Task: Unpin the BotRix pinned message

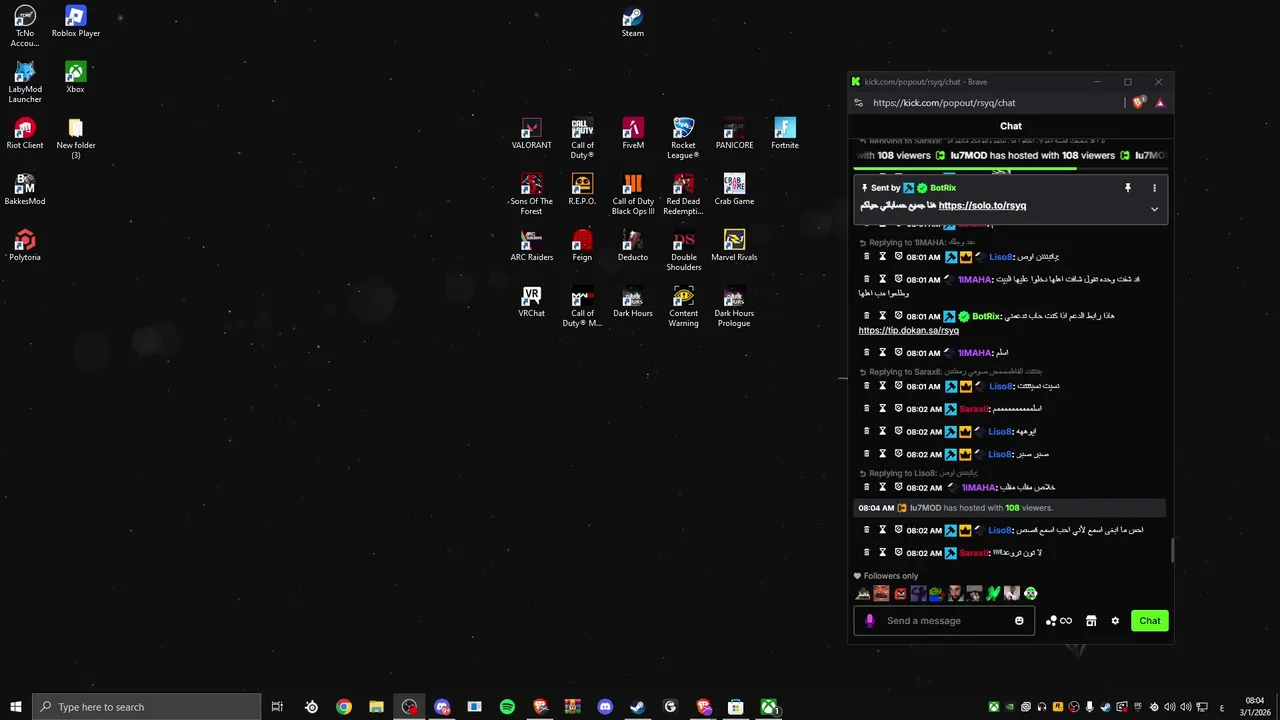Action: click(1127, 188)
